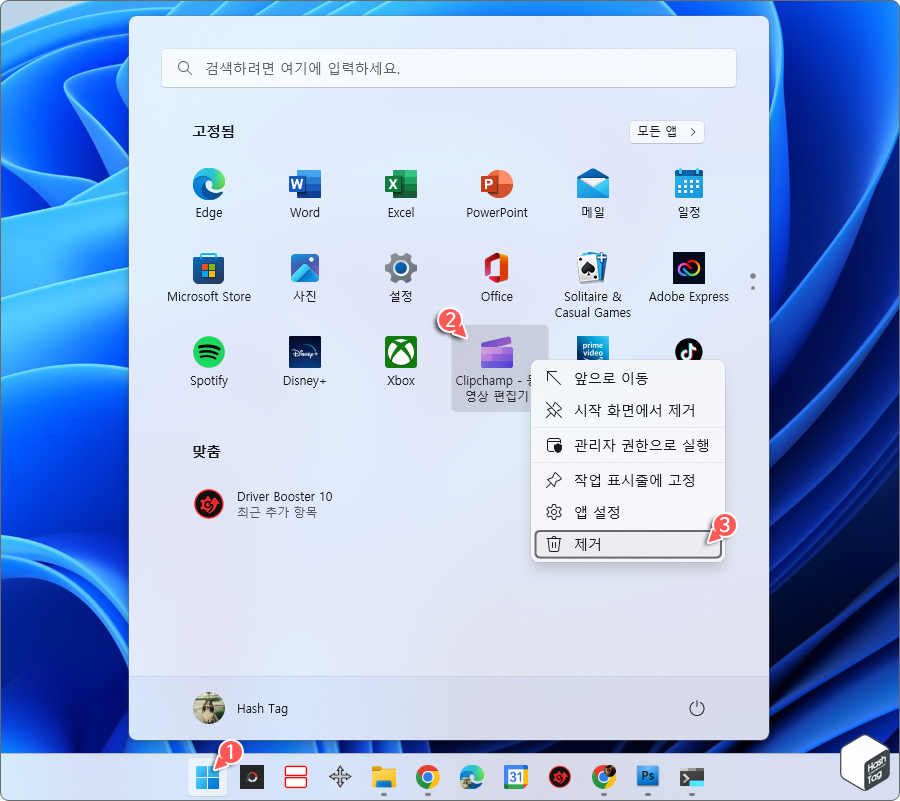This screenshot has height=801, width=900.
Task: Launch Photoshop from the taskbar
Action: coord(647,776)
